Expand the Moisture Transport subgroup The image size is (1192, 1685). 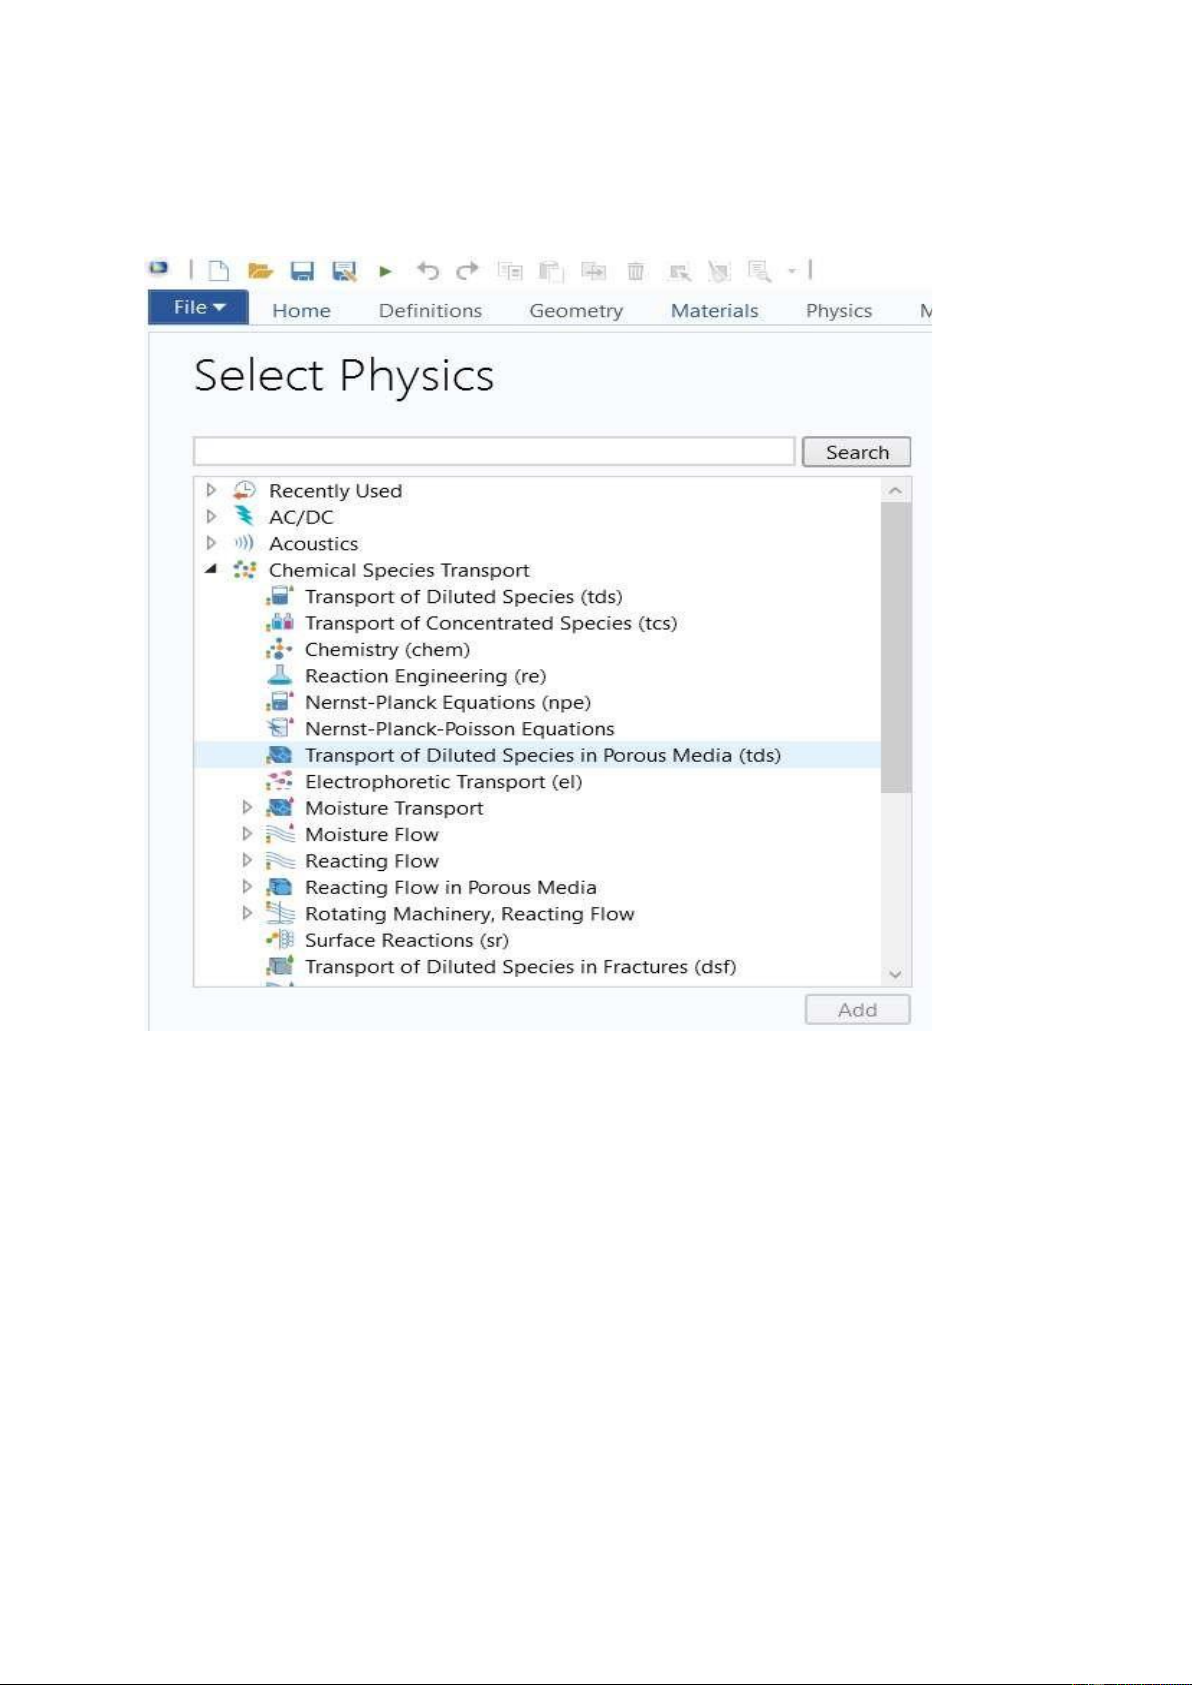(x=247, y=808)
